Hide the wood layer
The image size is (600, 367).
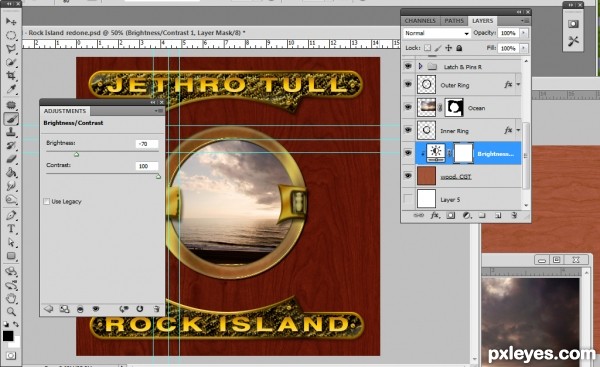tap(408, 176)
